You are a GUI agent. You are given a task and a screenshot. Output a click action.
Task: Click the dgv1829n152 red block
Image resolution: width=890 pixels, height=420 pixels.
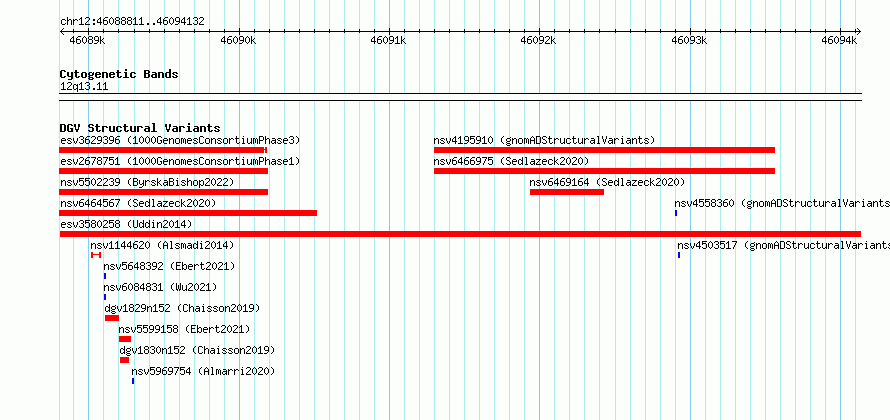click(112, 318)
